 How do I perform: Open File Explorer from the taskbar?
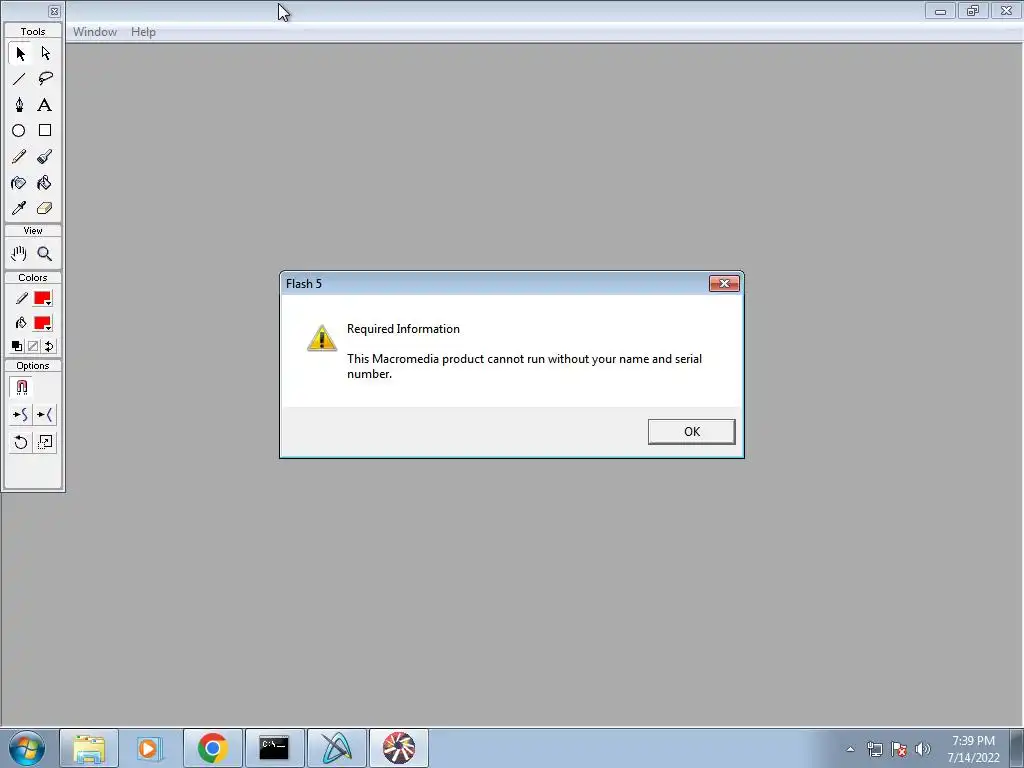(89, 748)
